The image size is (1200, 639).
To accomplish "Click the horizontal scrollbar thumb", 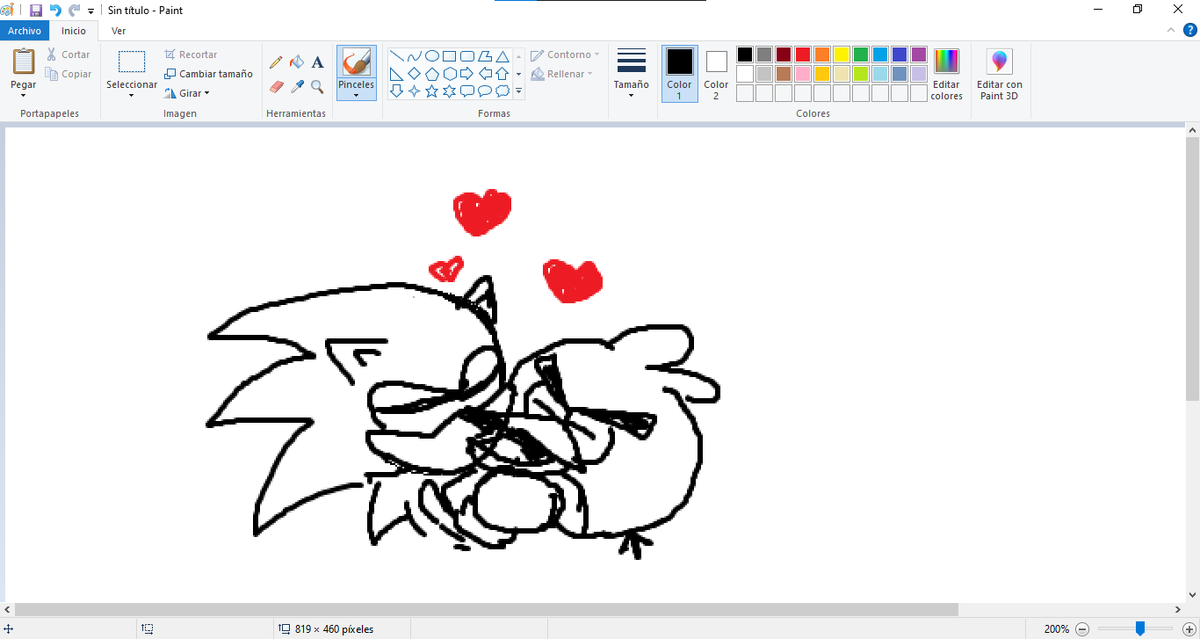I will [487, 609].
